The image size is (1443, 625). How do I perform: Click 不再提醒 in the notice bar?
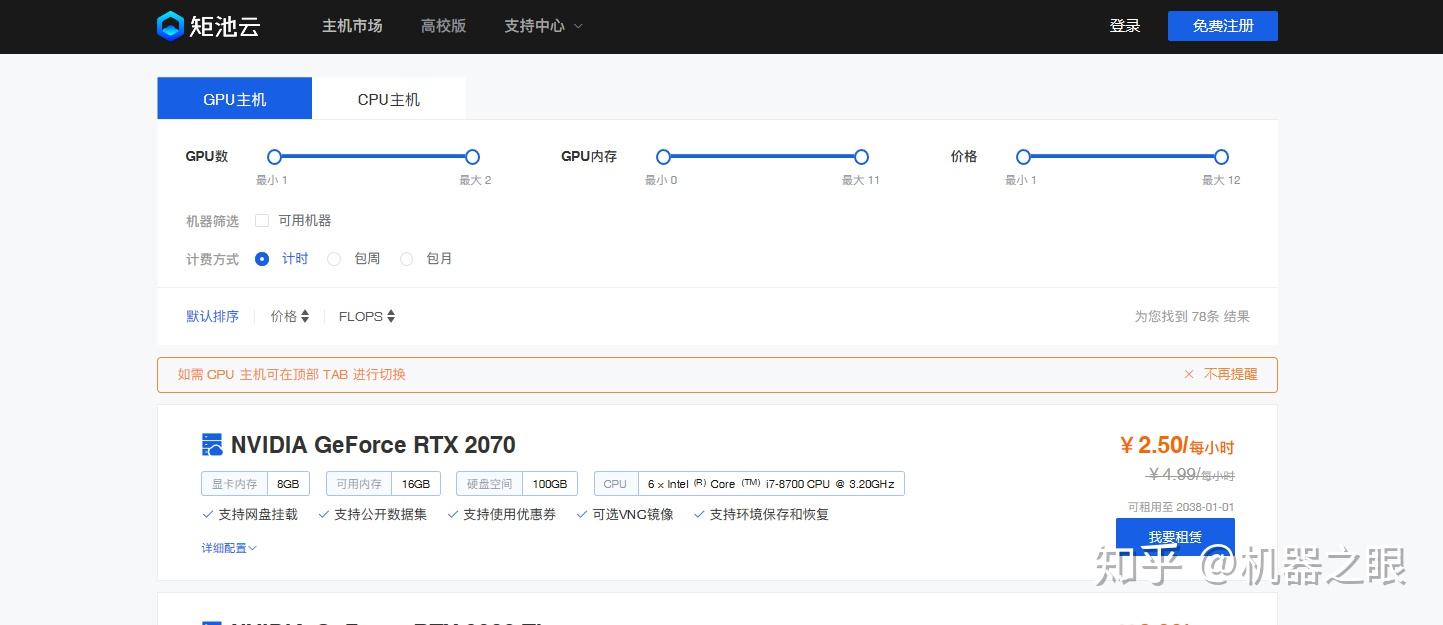point(1231,374)
